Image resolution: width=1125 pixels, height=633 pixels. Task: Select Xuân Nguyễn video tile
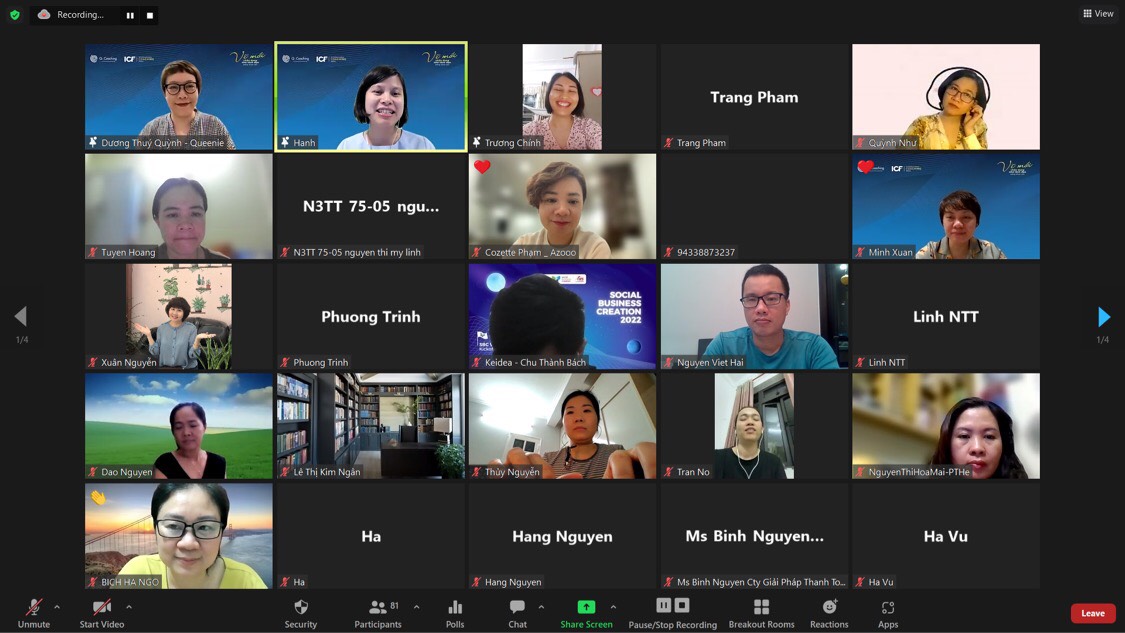(x=179, y=316)
